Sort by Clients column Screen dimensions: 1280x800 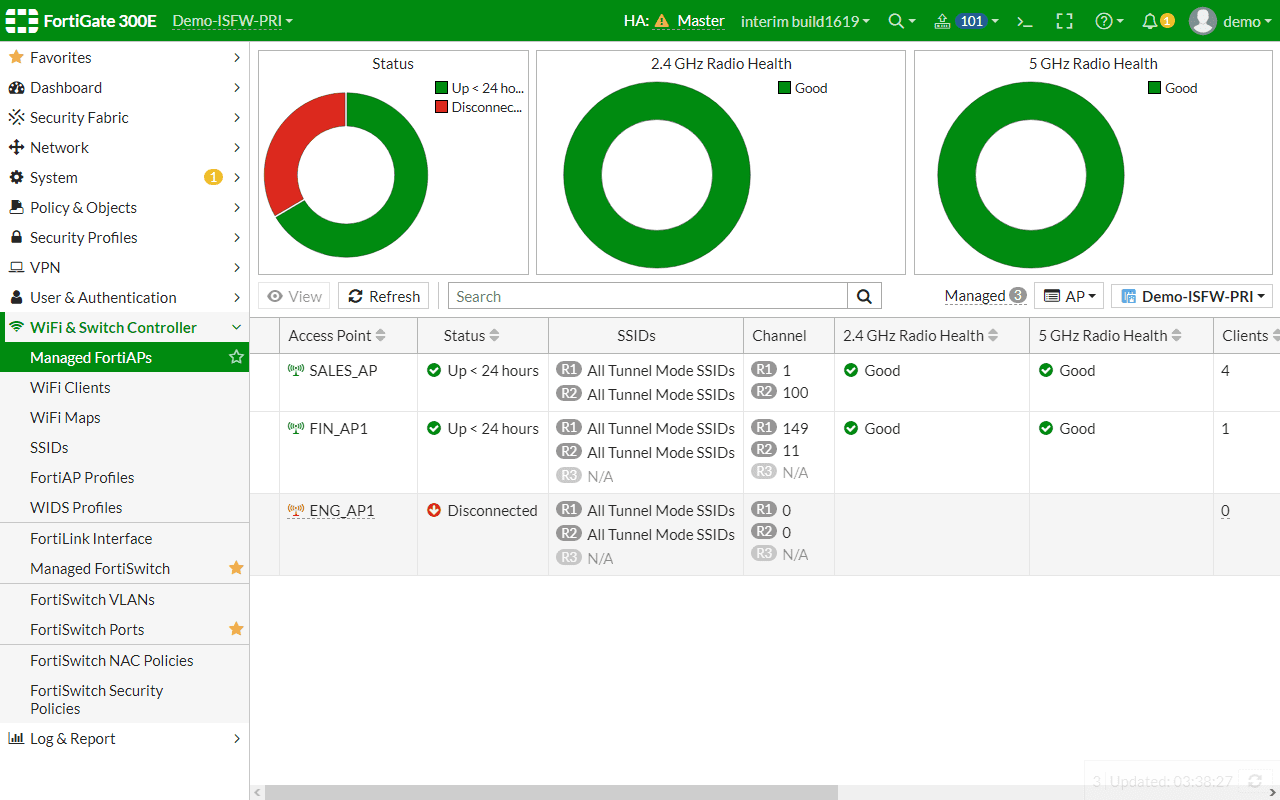tap(1276, 336)
